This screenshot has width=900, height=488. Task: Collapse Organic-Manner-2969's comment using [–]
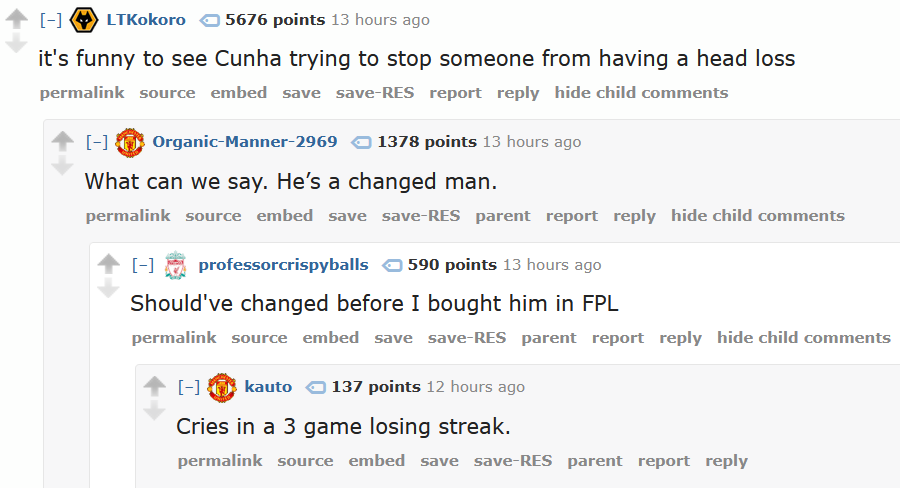click(x=96, y=142)
